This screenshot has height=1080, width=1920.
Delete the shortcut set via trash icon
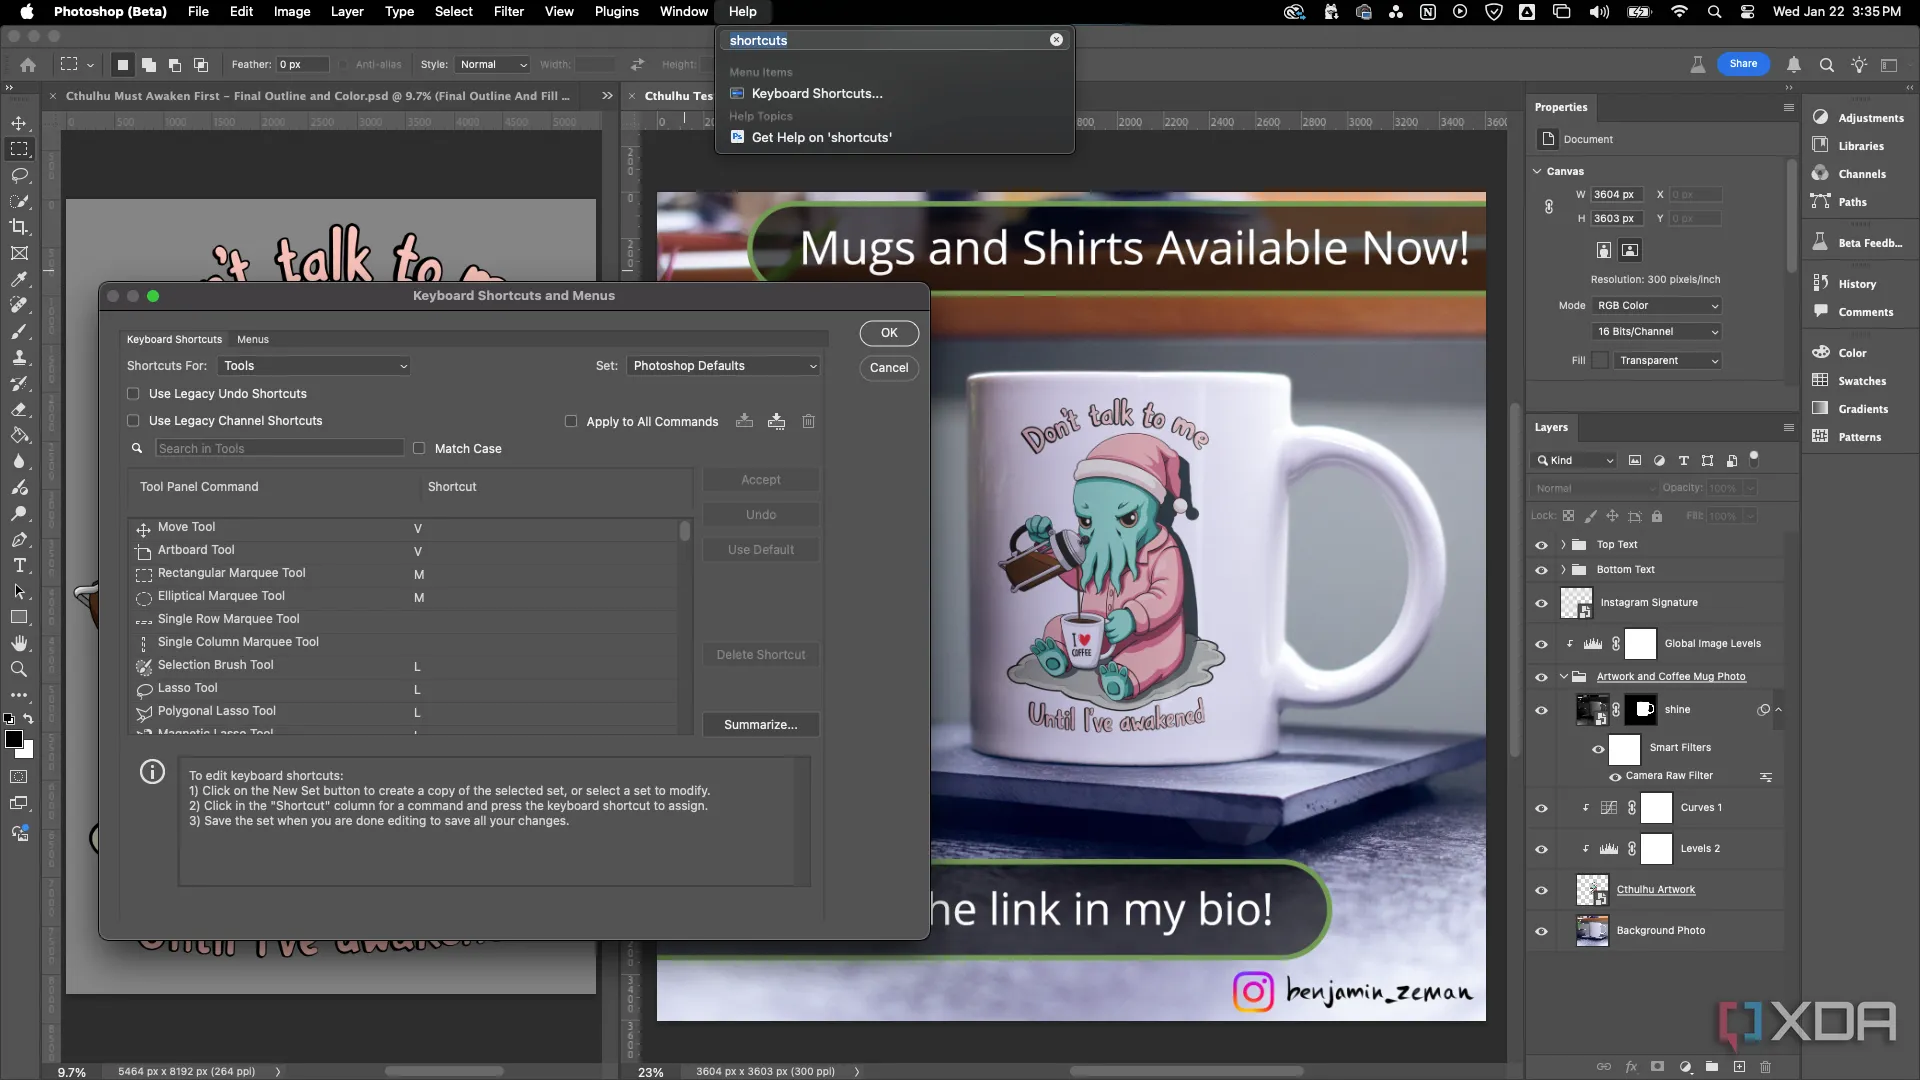[808, 421]
